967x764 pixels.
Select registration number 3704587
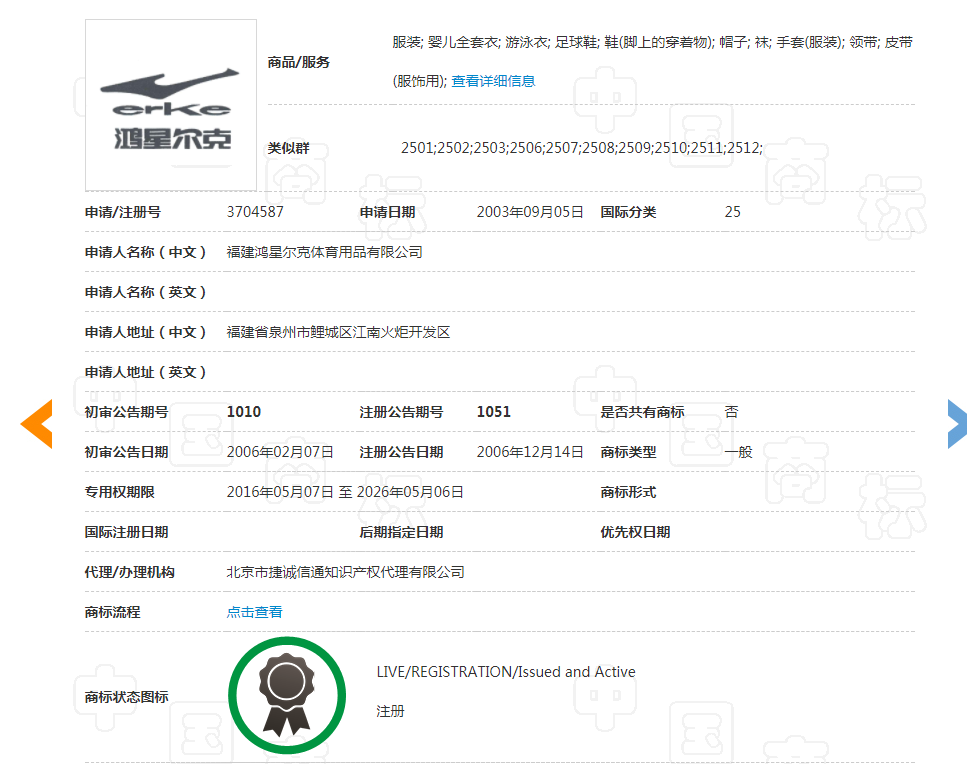click(x=255, y=212)
